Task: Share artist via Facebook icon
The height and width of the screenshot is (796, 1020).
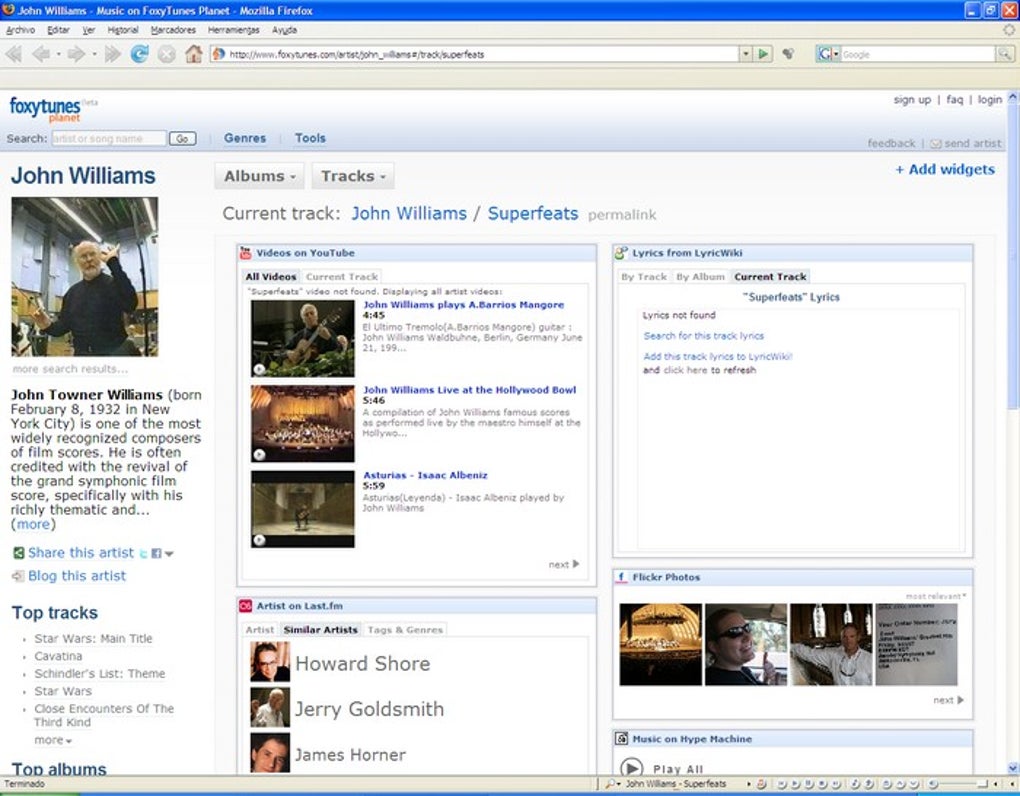Action: click(x=156, y=553)
